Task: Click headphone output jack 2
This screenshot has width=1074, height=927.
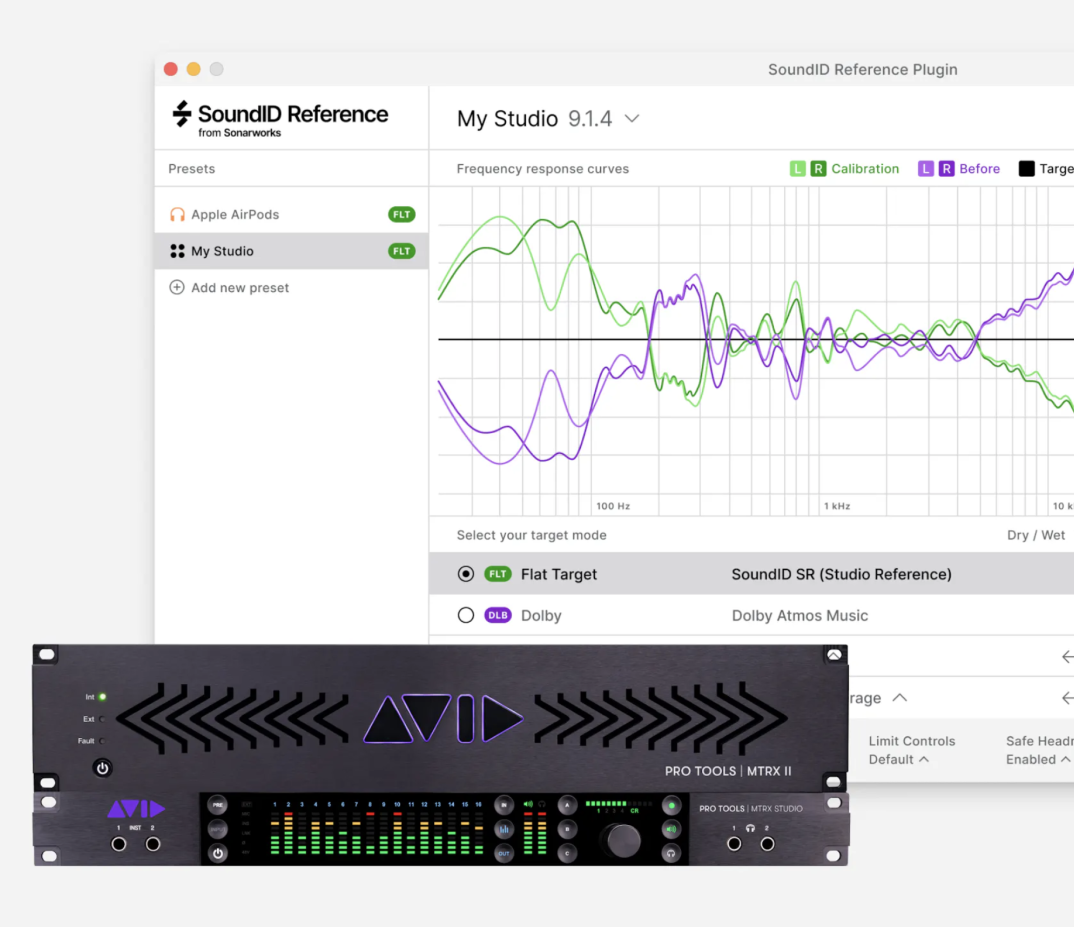Action: (767, 844)
